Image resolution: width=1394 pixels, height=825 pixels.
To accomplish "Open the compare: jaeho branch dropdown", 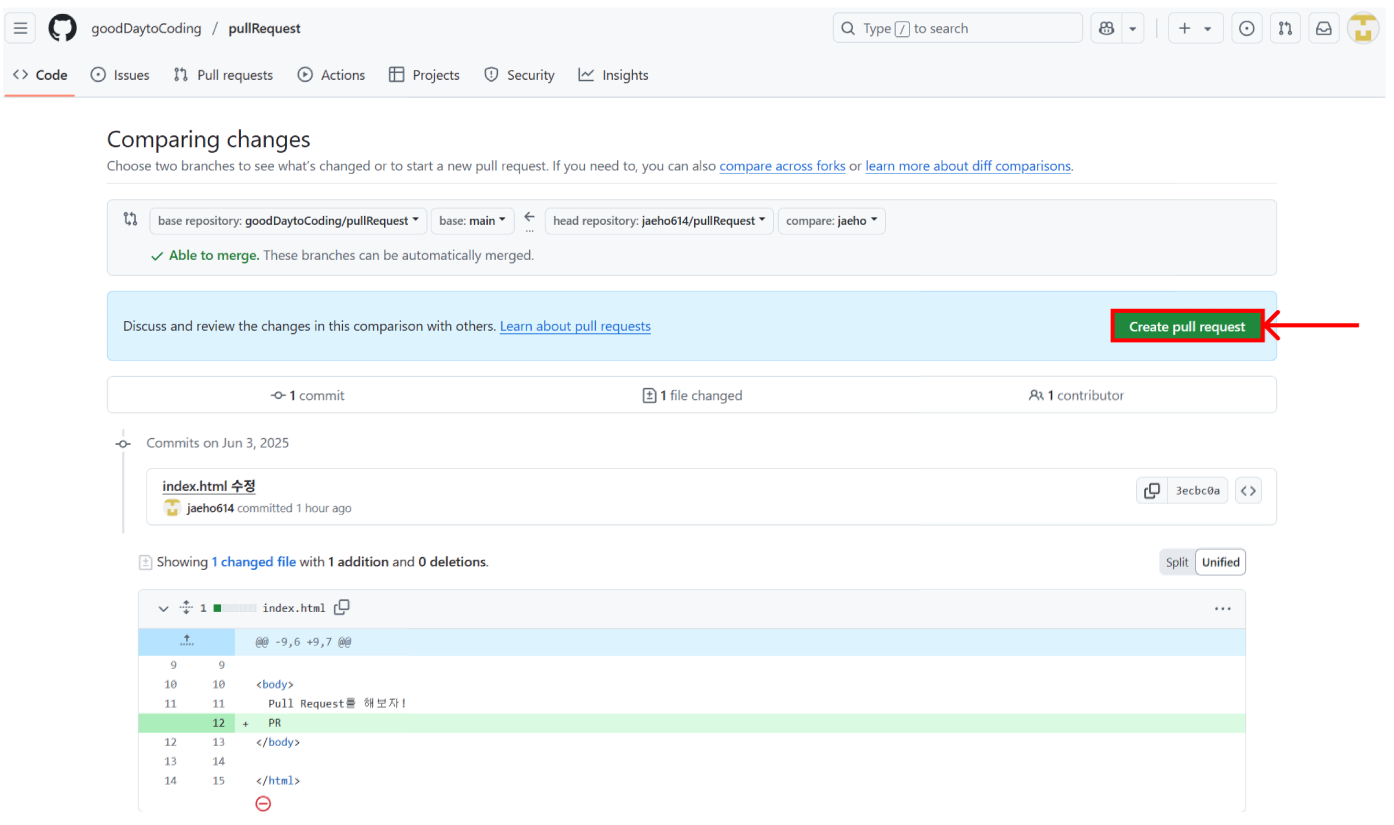I will coord(832,221).
